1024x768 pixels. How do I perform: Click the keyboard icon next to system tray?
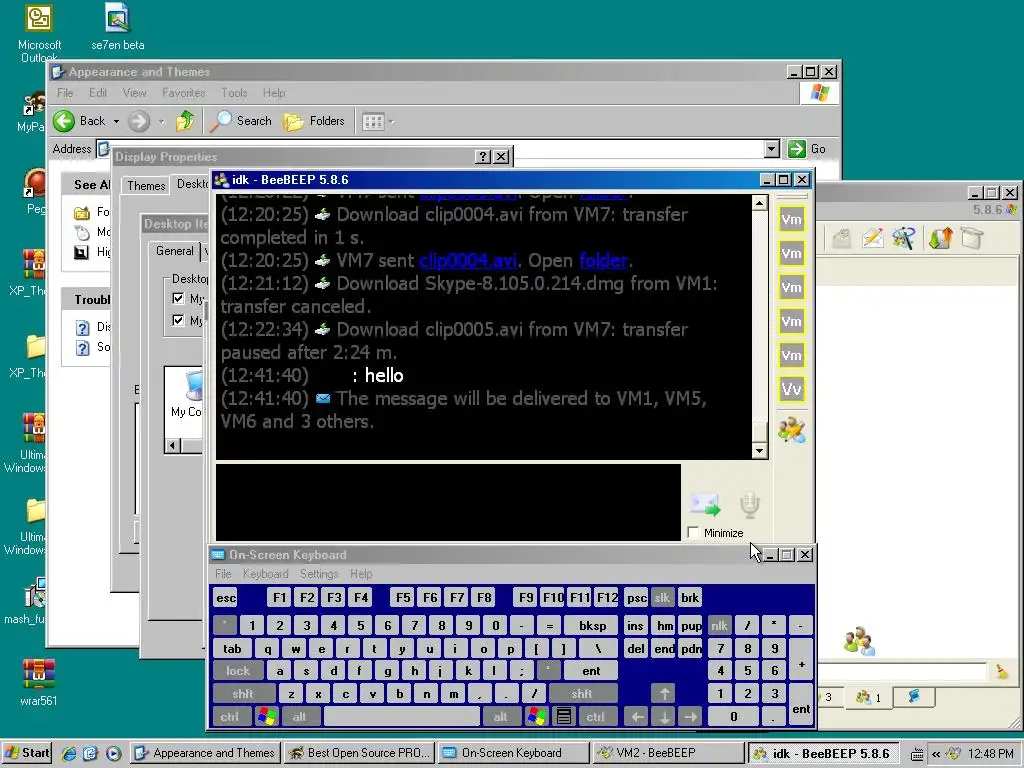[x=917, y=754]
